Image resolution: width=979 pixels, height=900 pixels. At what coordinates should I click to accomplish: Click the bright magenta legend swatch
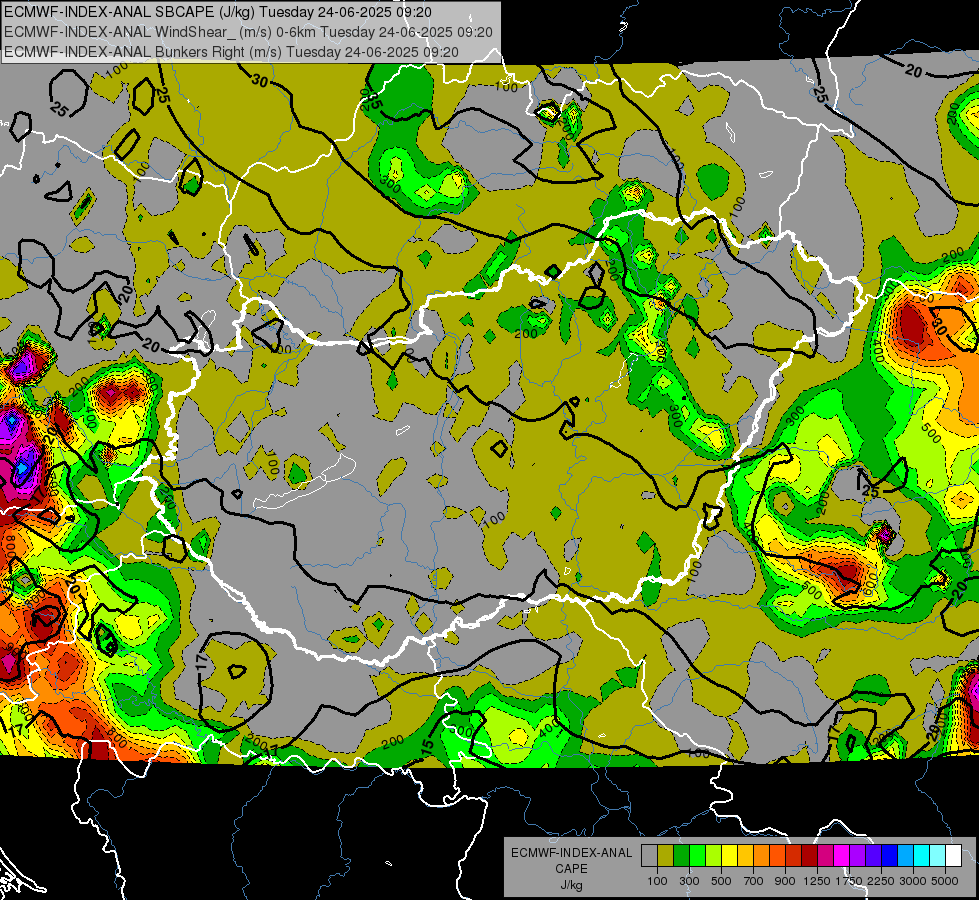(x=842, y=856)
